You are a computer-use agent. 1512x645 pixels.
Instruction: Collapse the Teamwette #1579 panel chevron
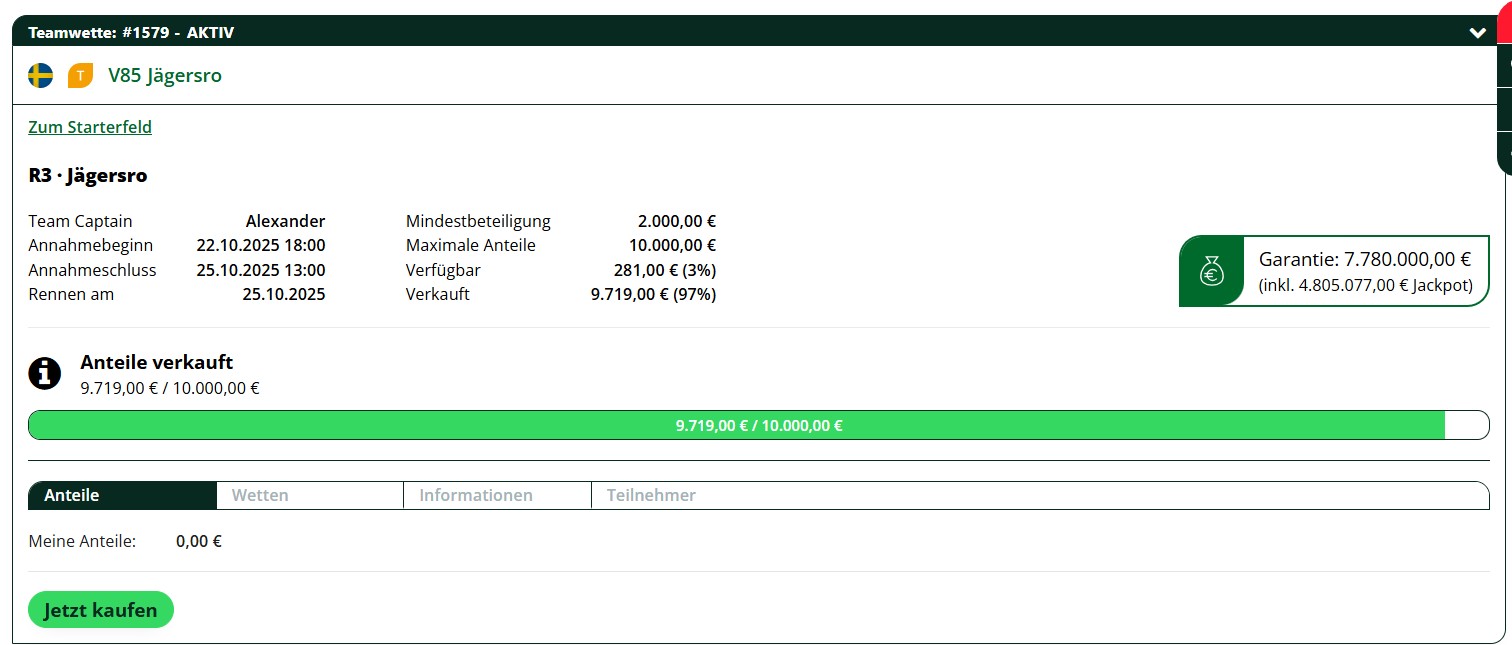point(1477,33)
